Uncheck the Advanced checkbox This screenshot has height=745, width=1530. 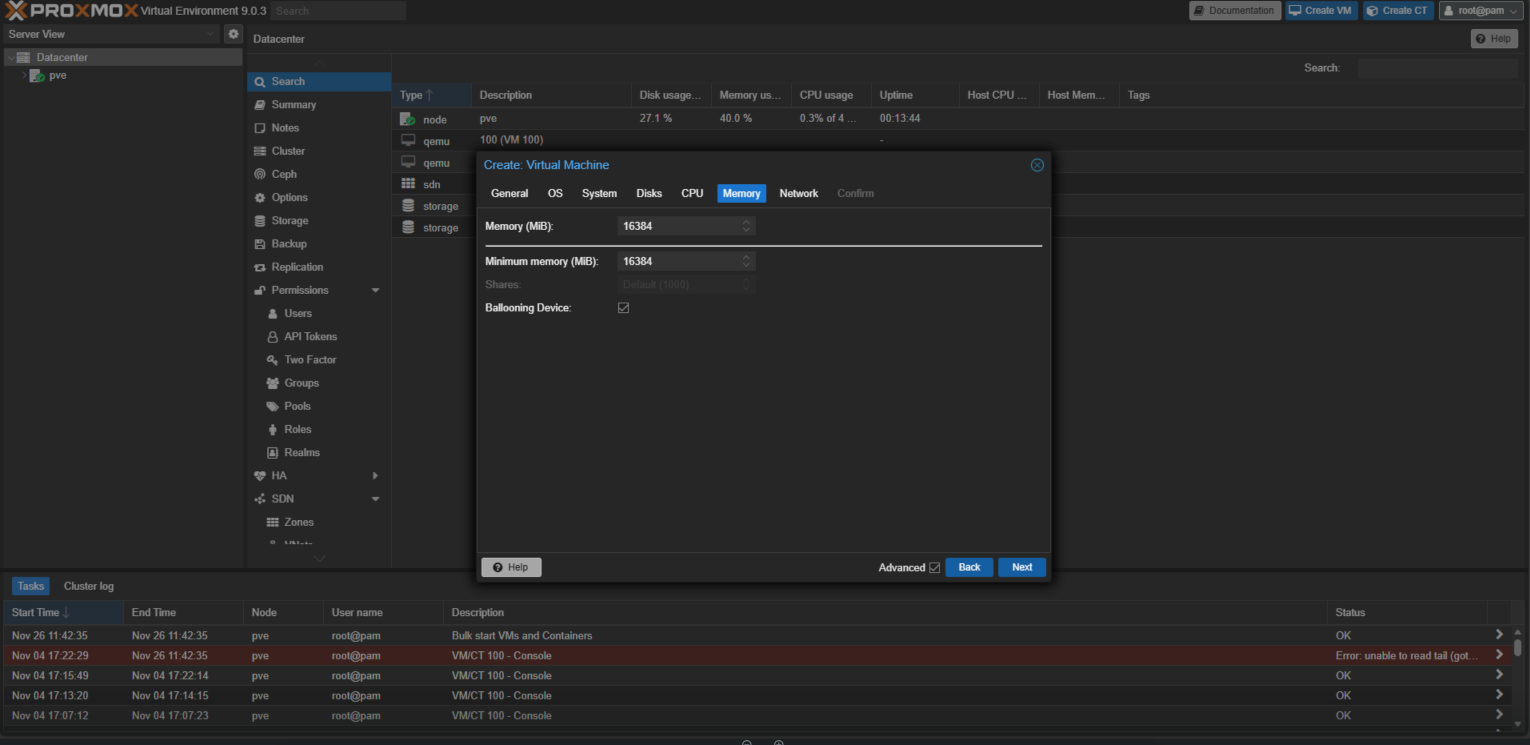click(934, 568)
